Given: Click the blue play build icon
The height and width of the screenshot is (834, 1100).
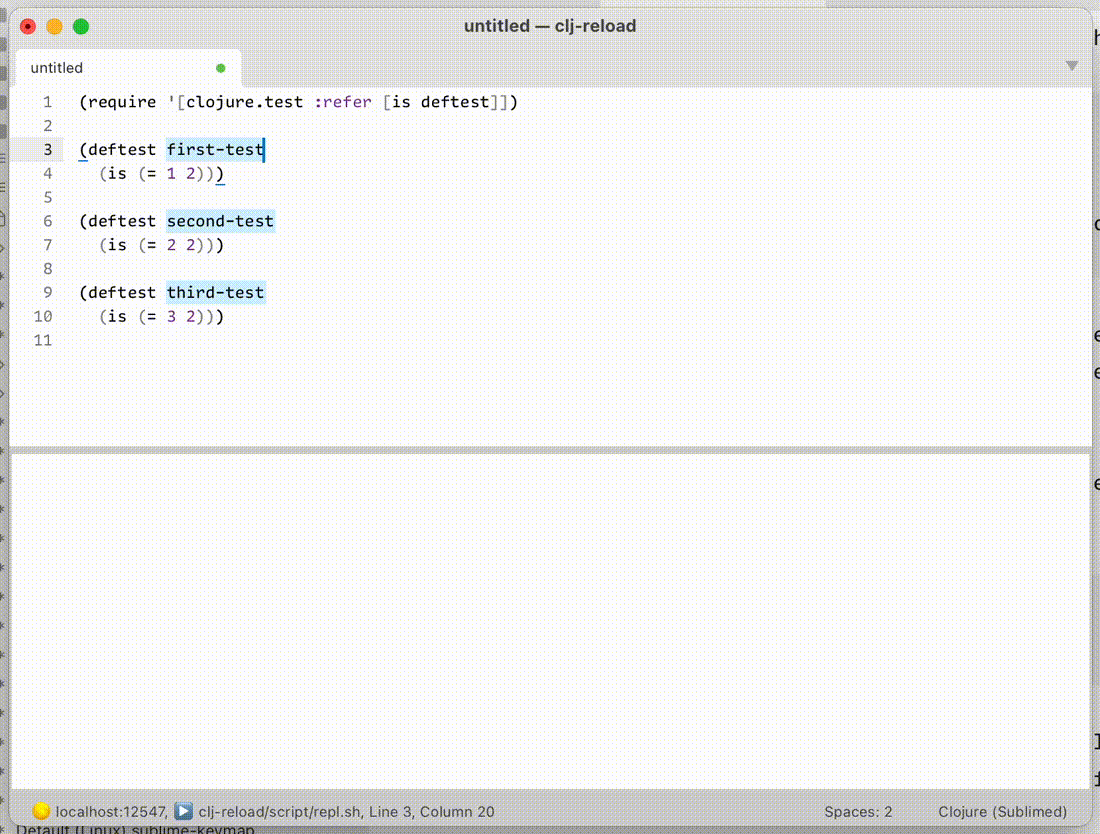Looking at the screenshot, I should tap(183, 811).
